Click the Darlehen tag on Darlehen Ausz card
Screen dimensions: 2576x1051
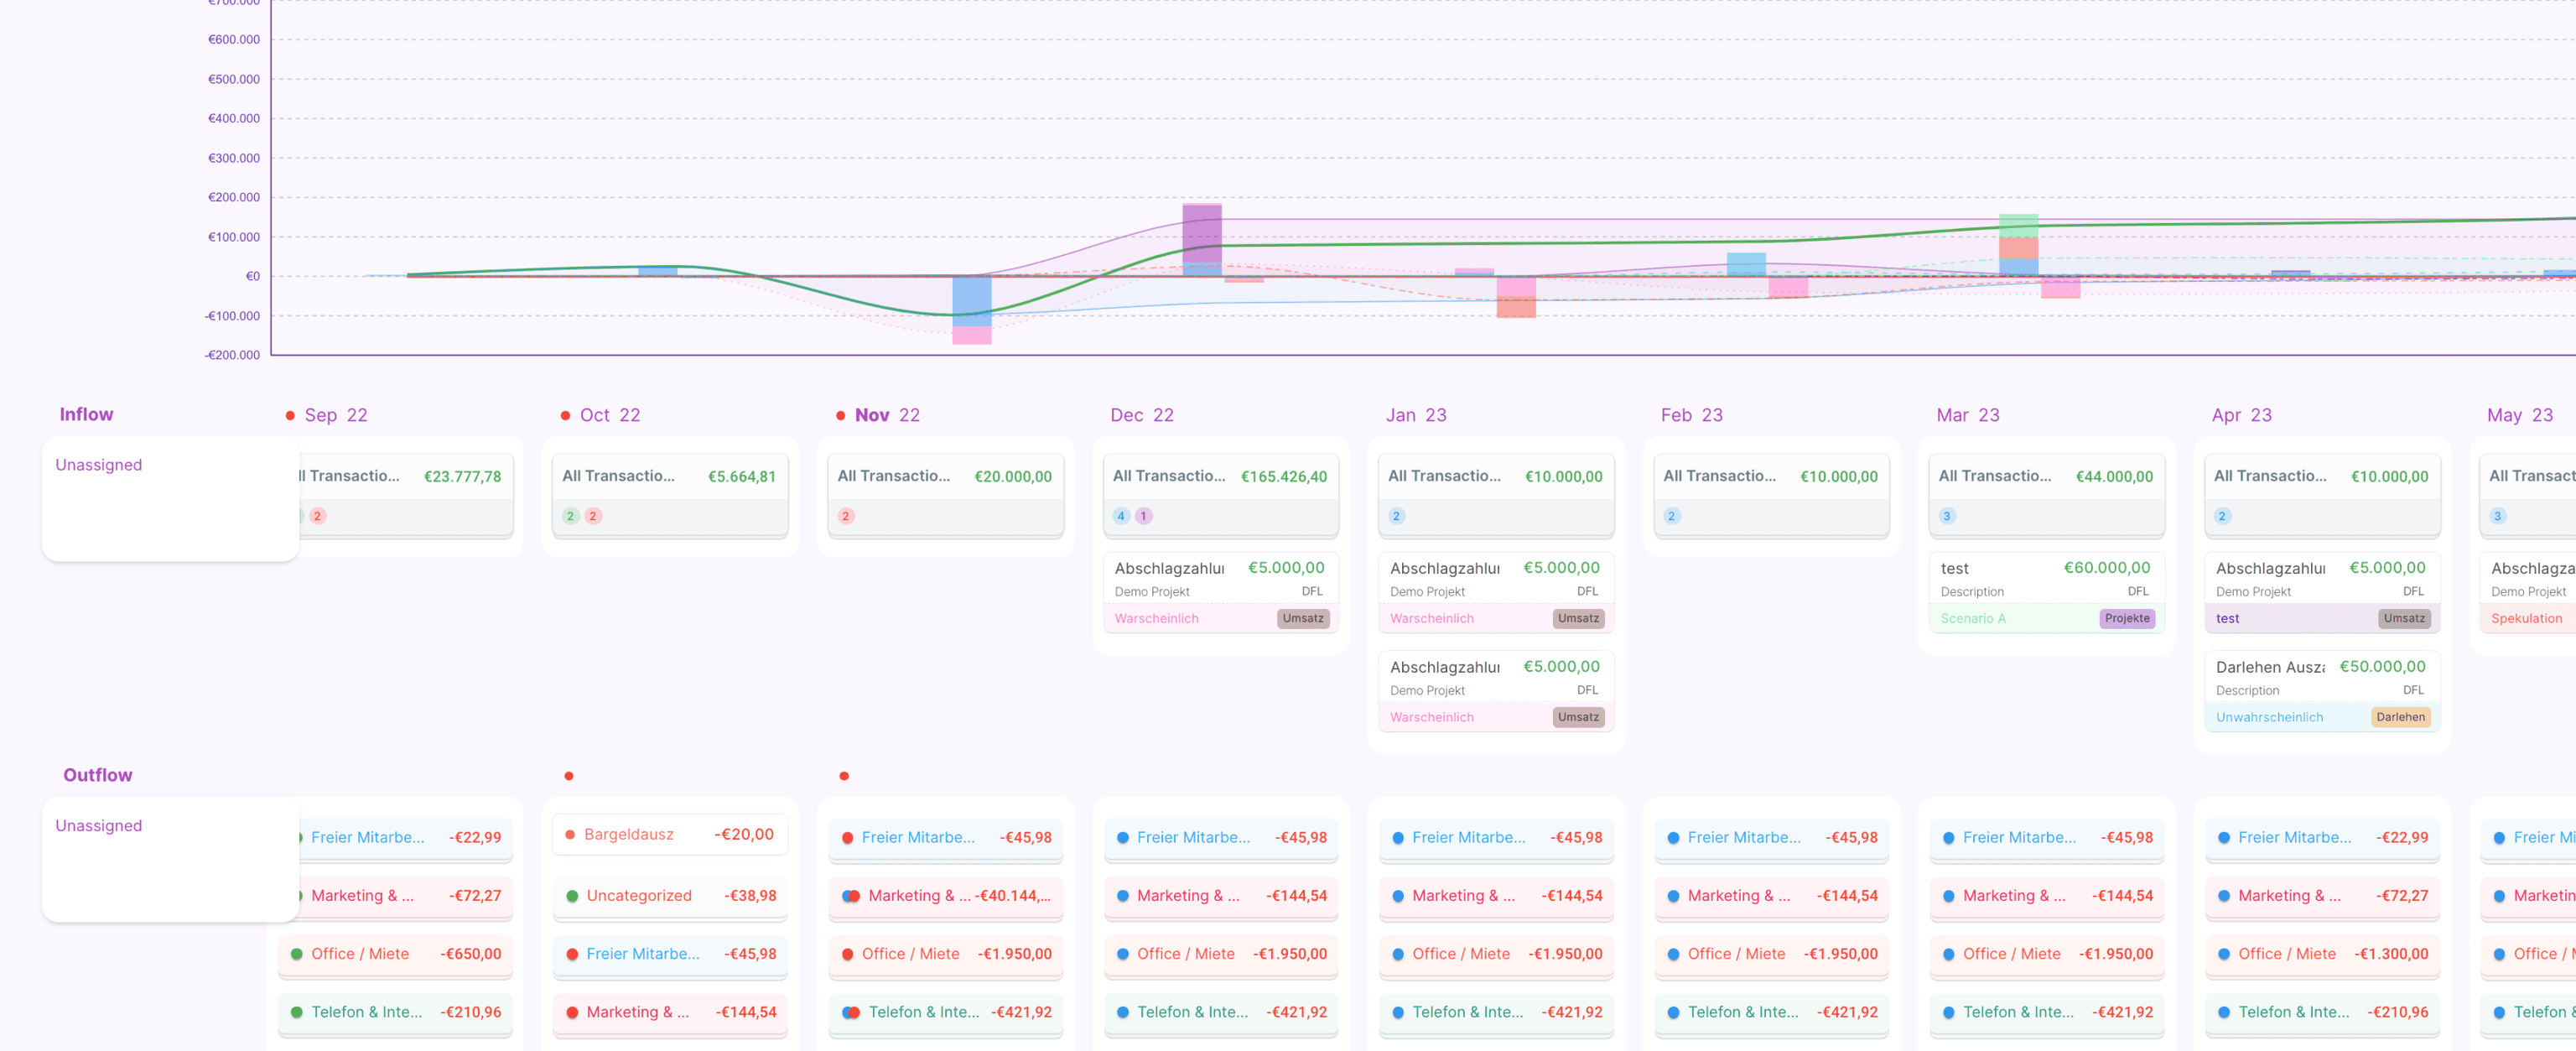(x=2400, y=717)
